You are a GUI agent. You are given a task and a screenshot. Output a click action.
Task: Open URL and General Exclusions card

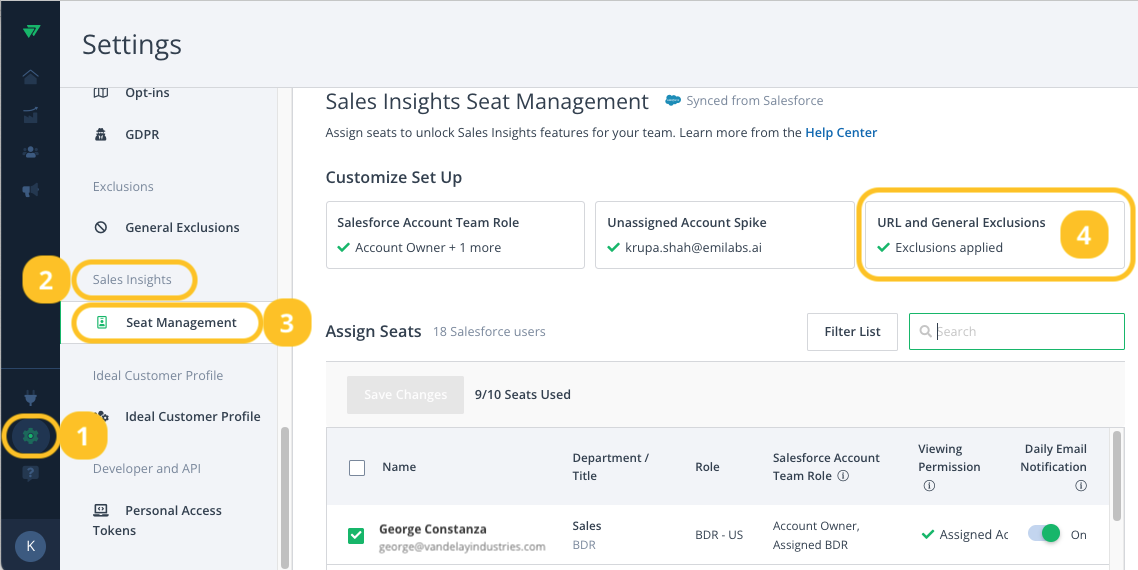click(x=995, y=235)
